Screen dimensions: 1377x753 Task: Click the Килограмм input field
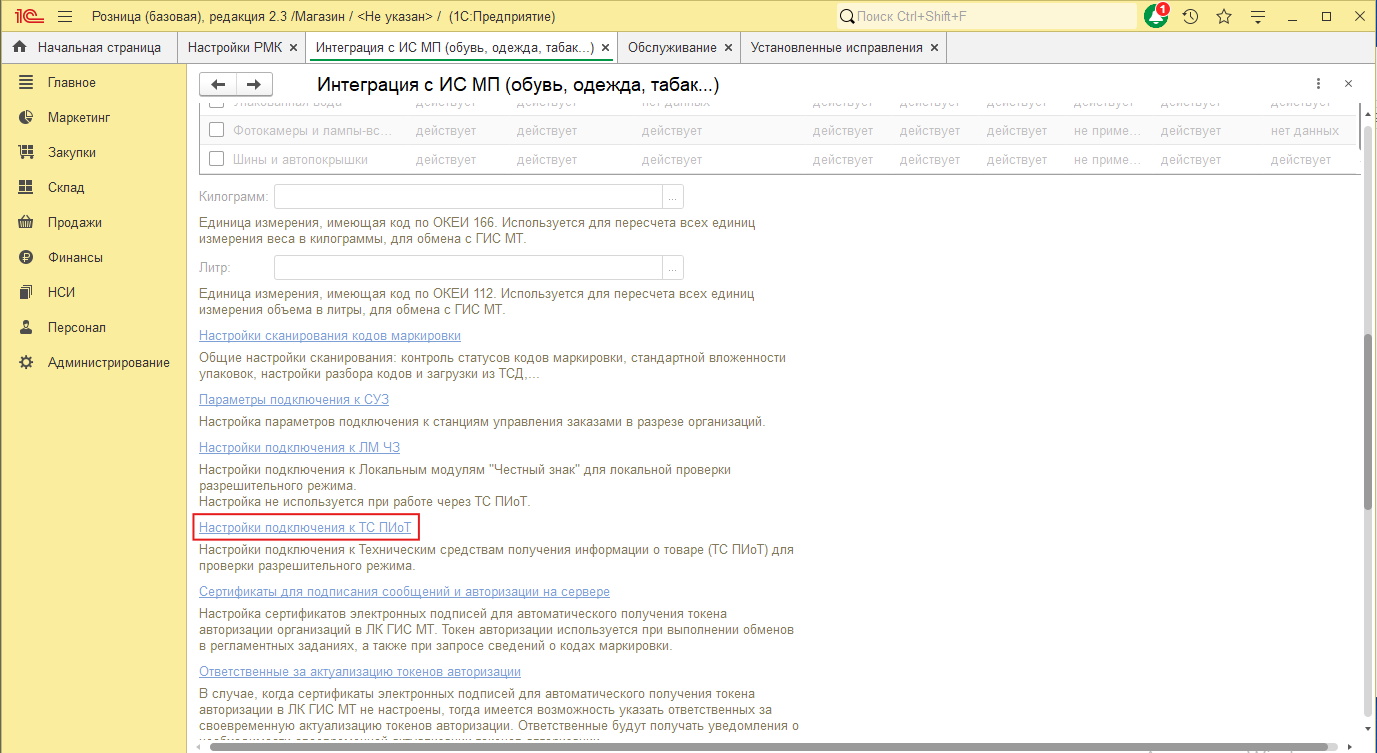pos(468,196)
